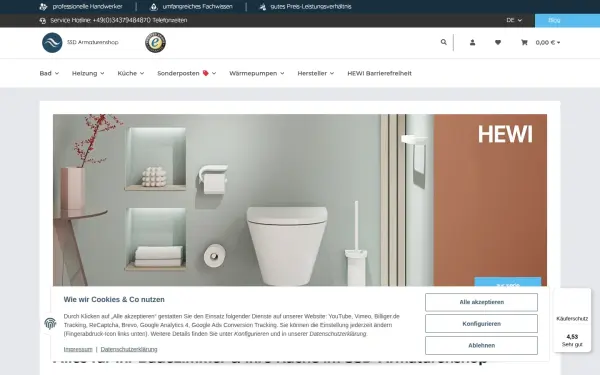The height and width of the screenshot is (375, 600).
Task: Expand the Sonderposten menu
Action: [187, 73]
